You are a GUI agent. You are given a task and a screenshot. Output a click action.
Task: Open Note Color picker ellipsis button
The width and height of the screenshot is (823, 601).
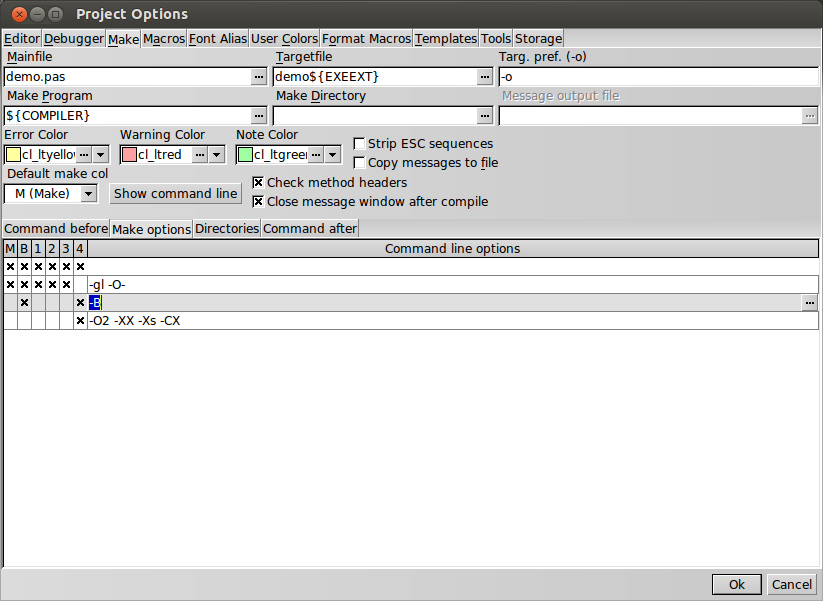pos(316,155)
